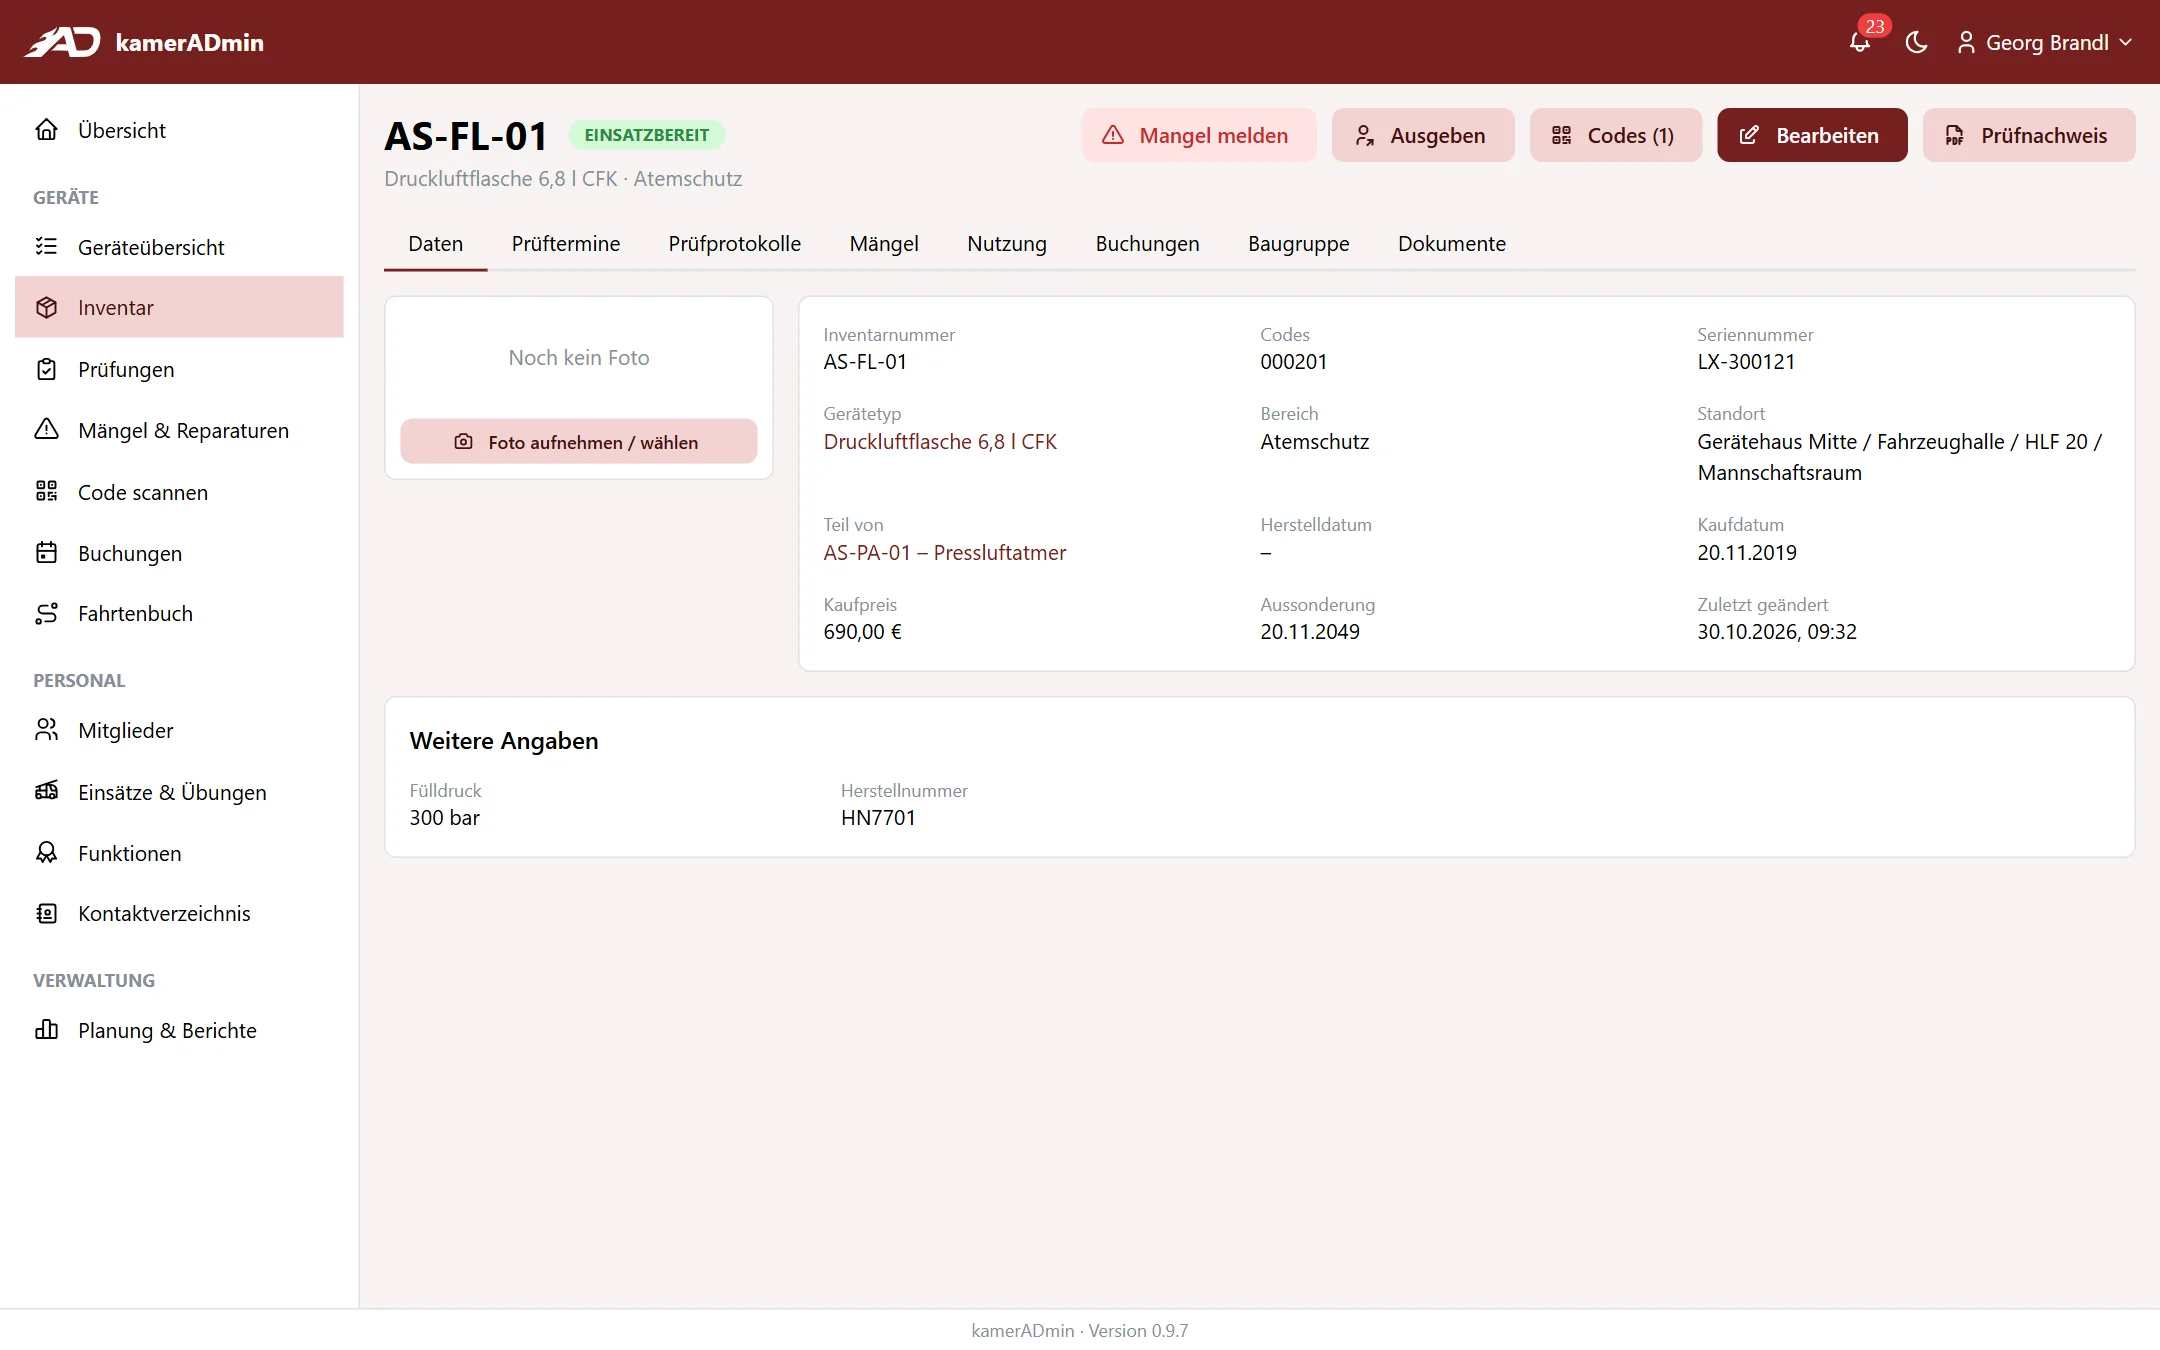
Task: Click the Fülldruck value 300 bar
Action: (x=444, y=818)
